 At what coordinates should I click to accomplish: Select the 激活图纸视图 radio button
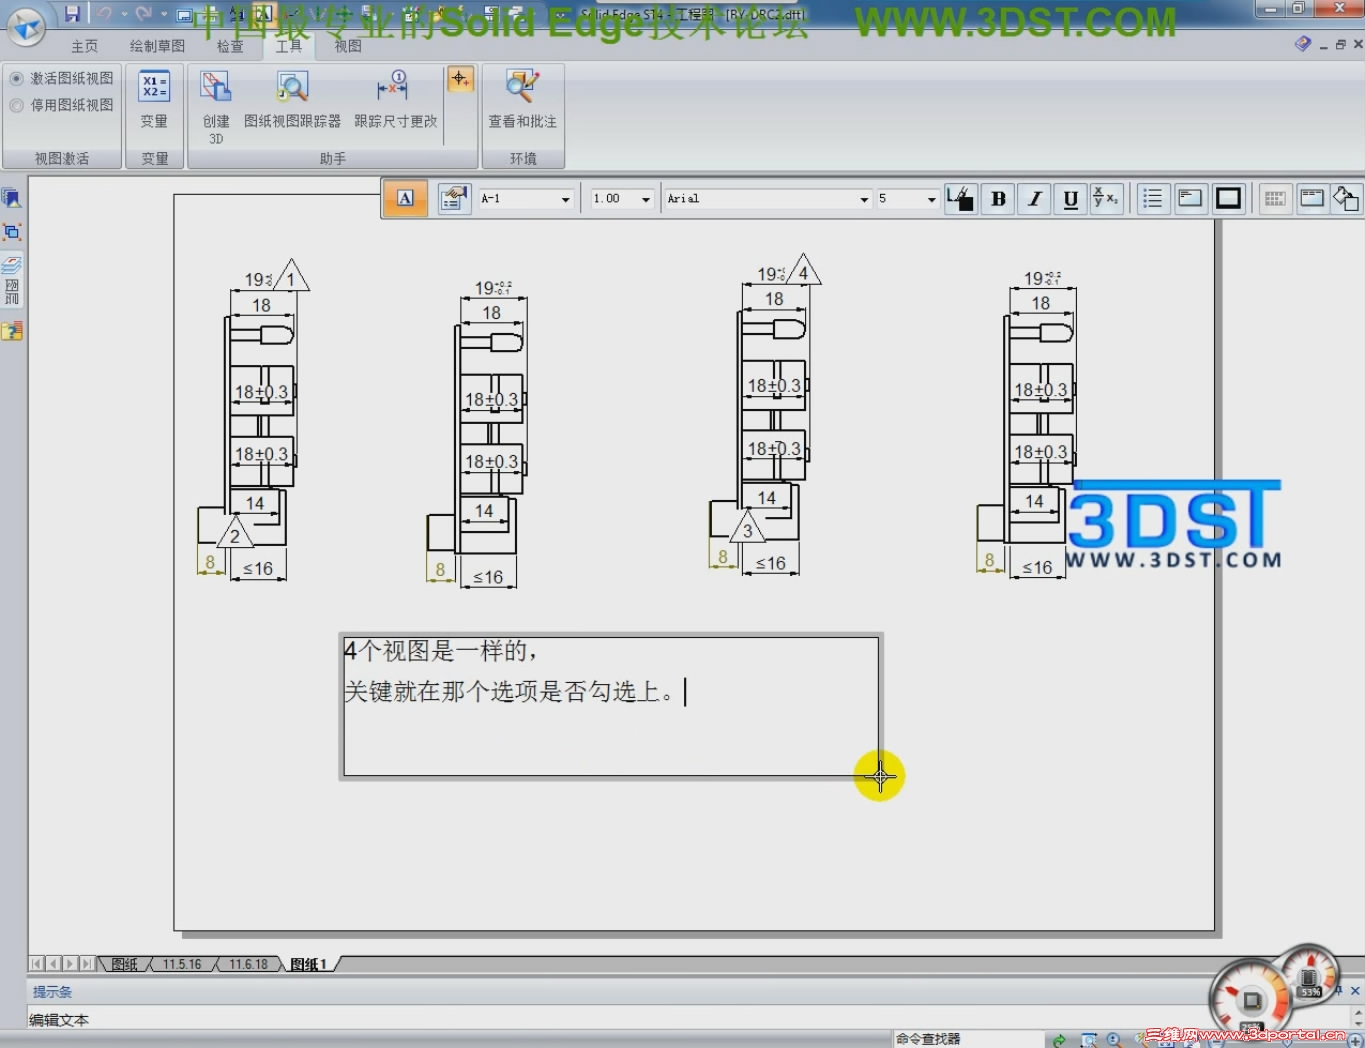(x=16, y=78)
